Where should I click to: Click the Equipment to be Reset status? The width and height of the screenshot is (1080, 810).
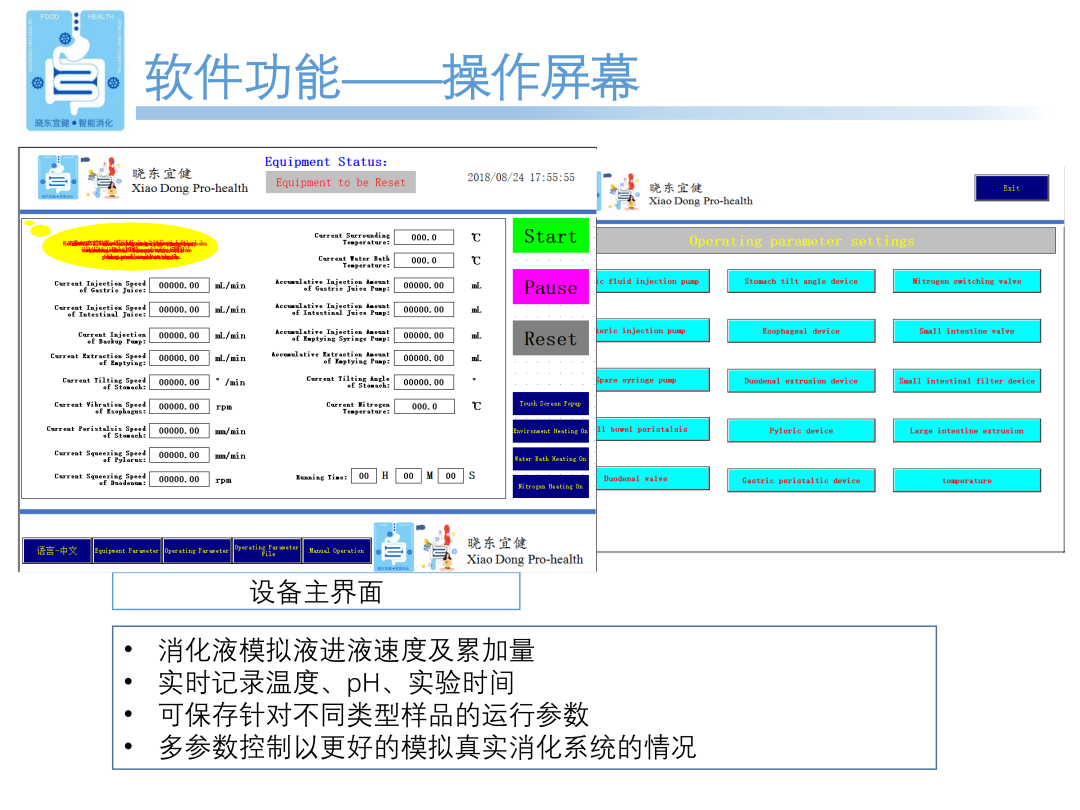pos(341,183)
